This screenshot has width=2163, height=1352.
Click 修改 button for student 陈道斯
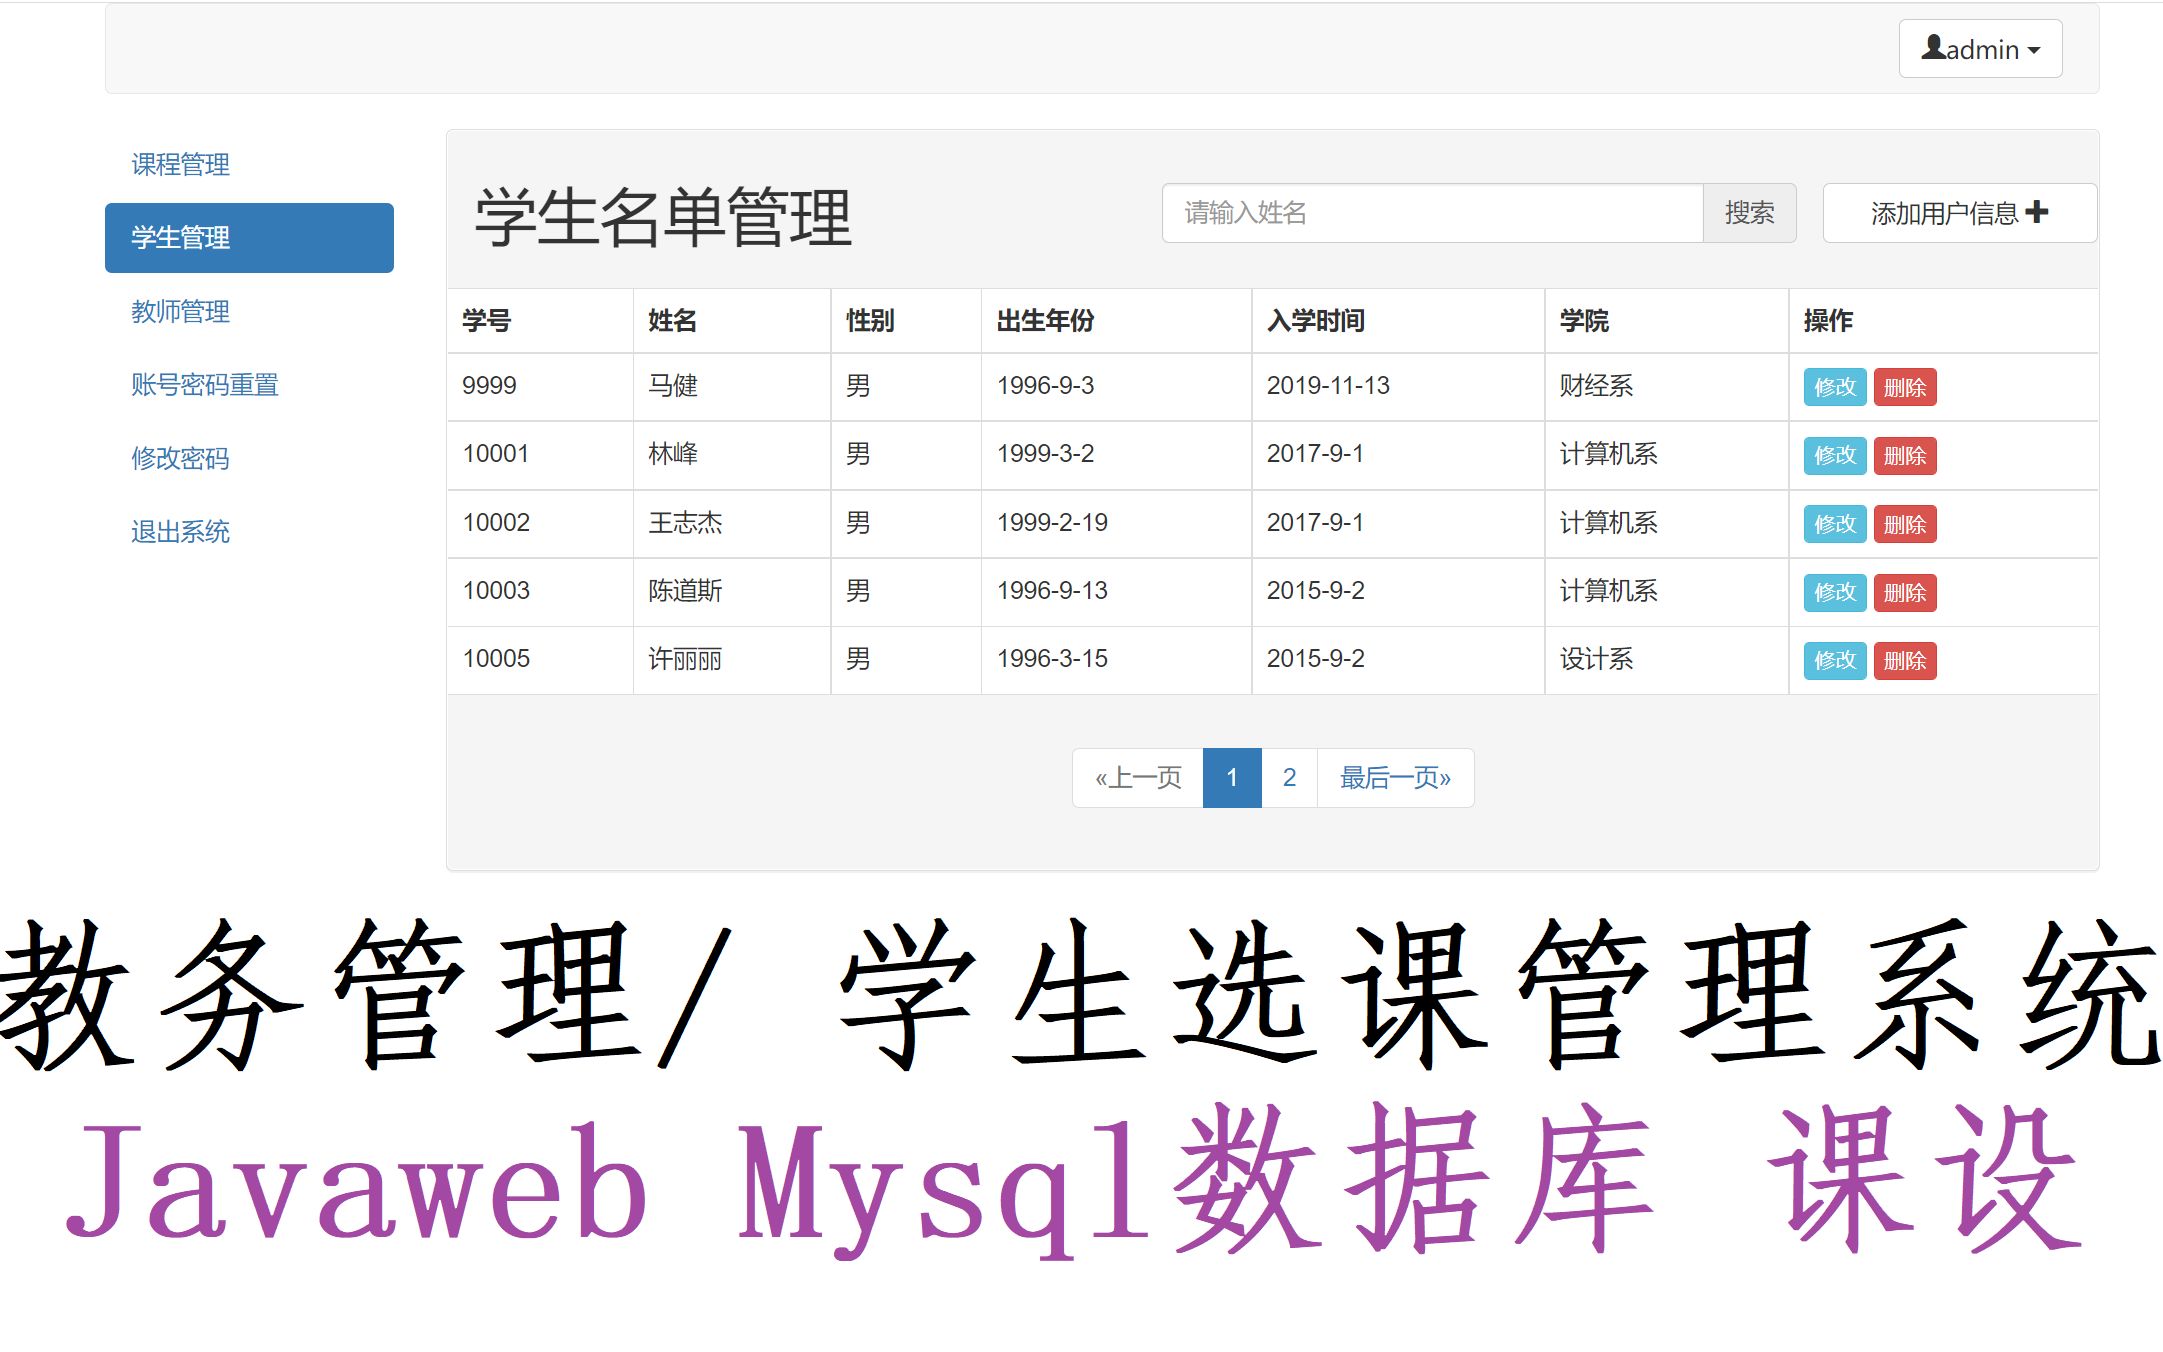tap(1833, 592)
